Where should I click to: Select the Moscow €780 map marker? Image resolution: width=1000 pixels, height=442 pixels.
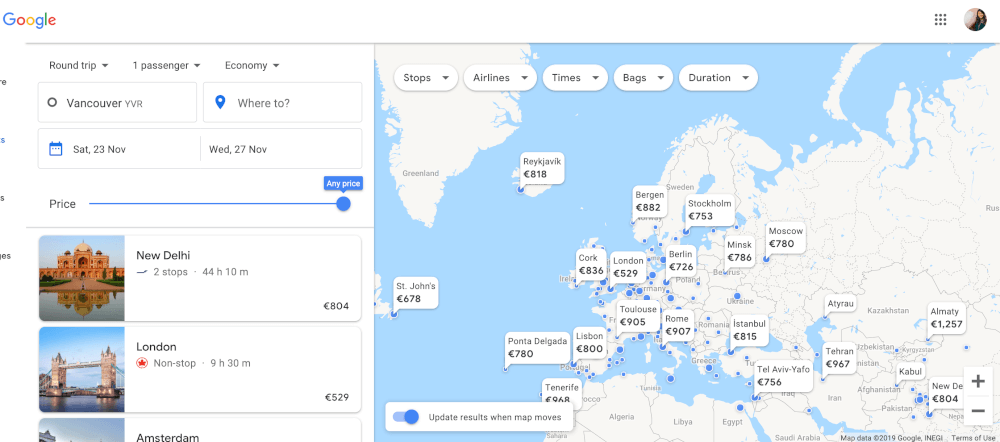[x=785, y=237]
